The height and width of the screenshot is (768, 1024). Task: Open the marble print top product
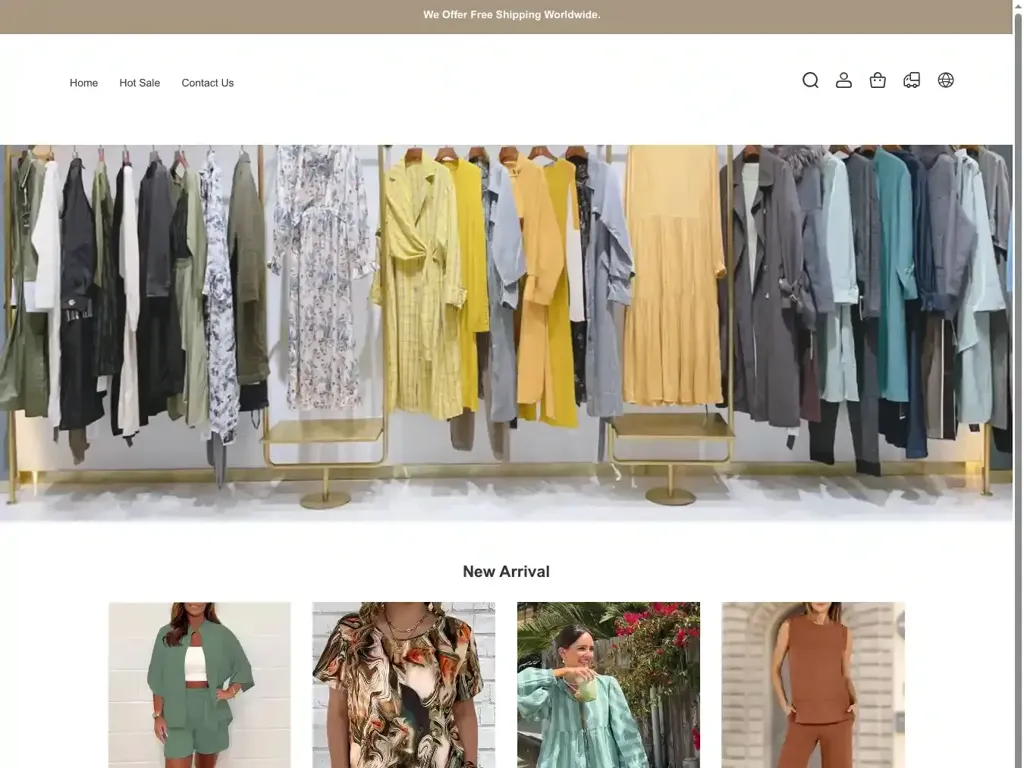point(403,685)
